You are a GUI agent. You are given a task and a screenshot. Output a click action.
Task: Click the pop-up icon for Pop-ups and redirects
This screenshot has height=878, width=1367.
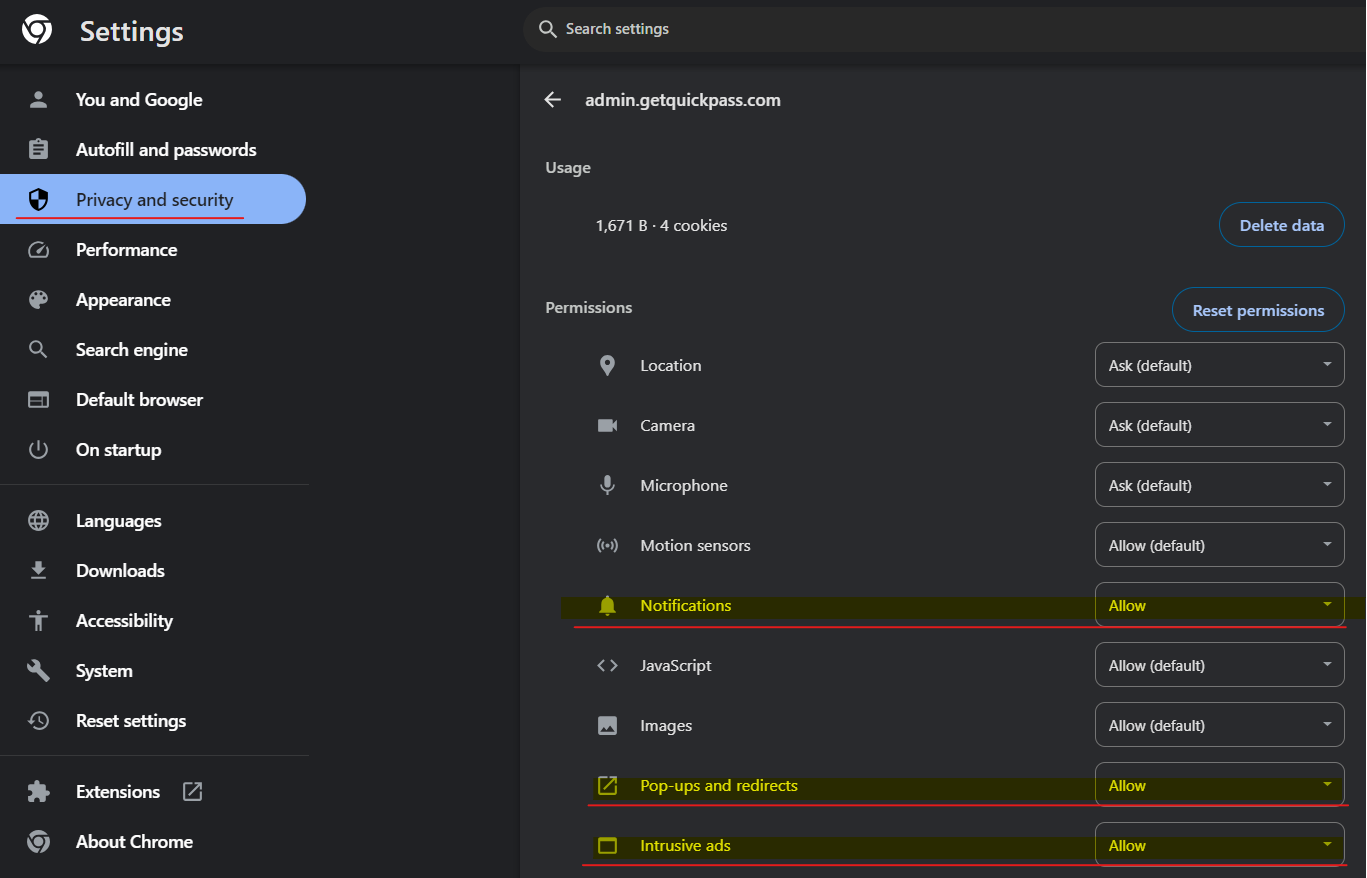(x=607, y=785)
